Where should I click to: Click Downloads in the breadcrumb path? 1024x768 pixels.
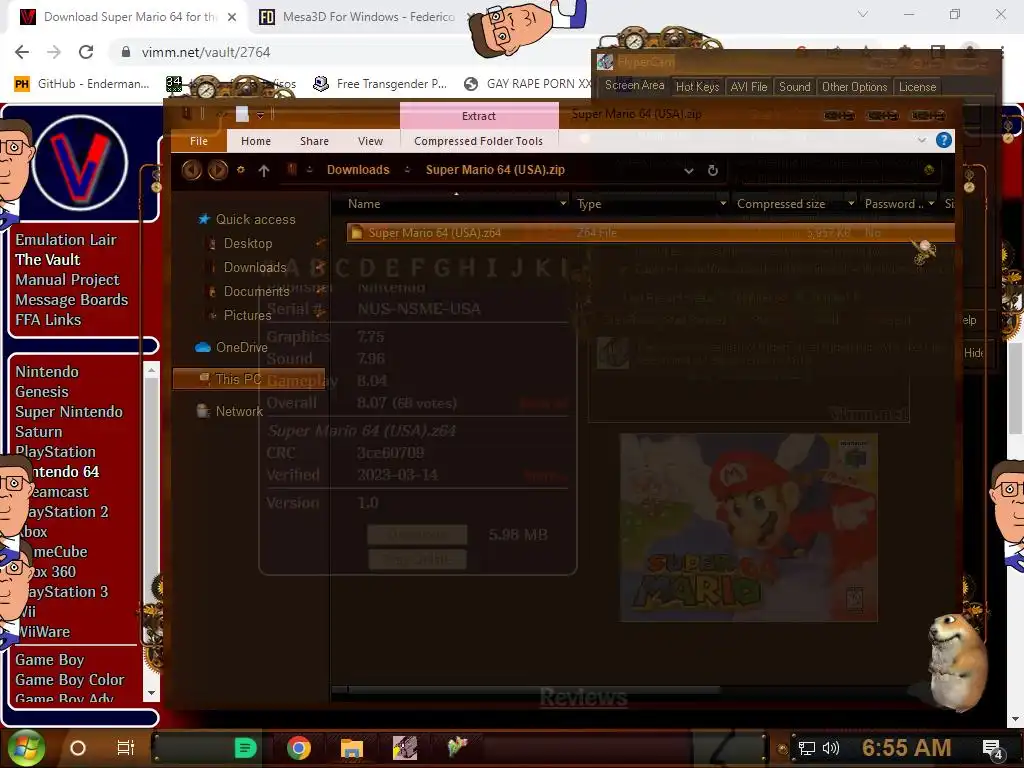click(358, 170)
